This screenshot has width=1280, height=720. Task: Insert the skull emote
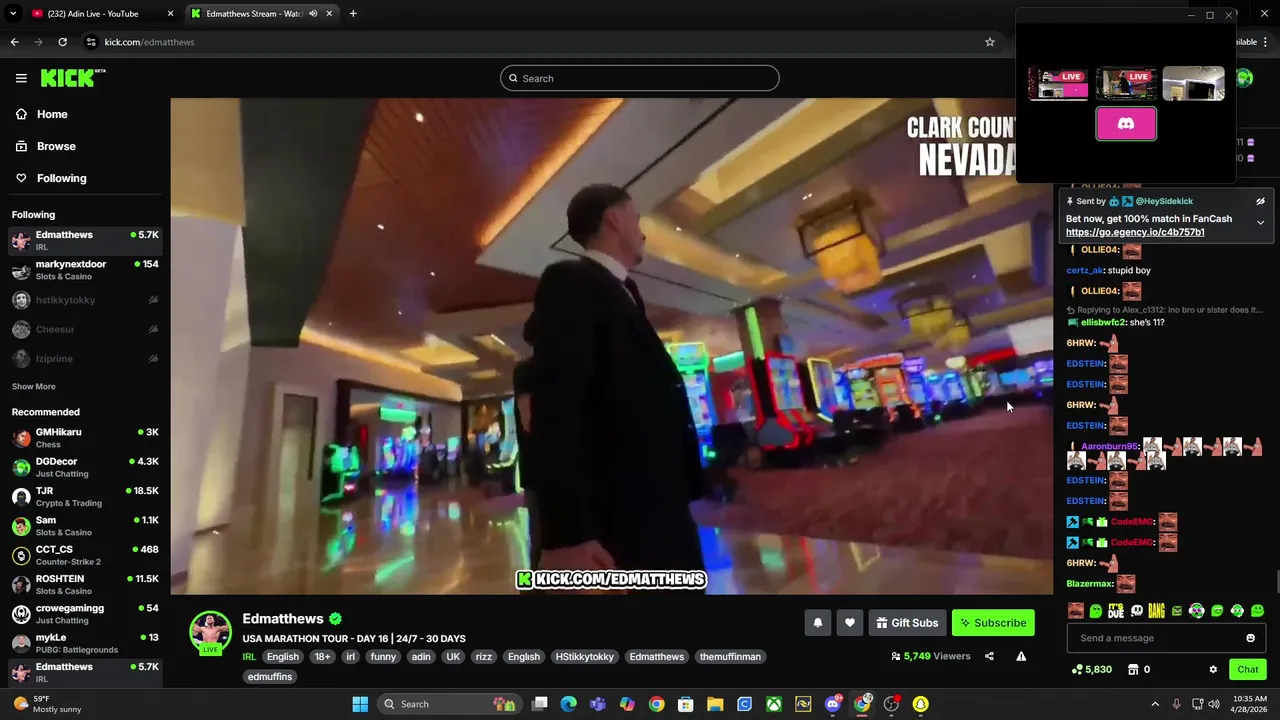(x=1136, y=611)
